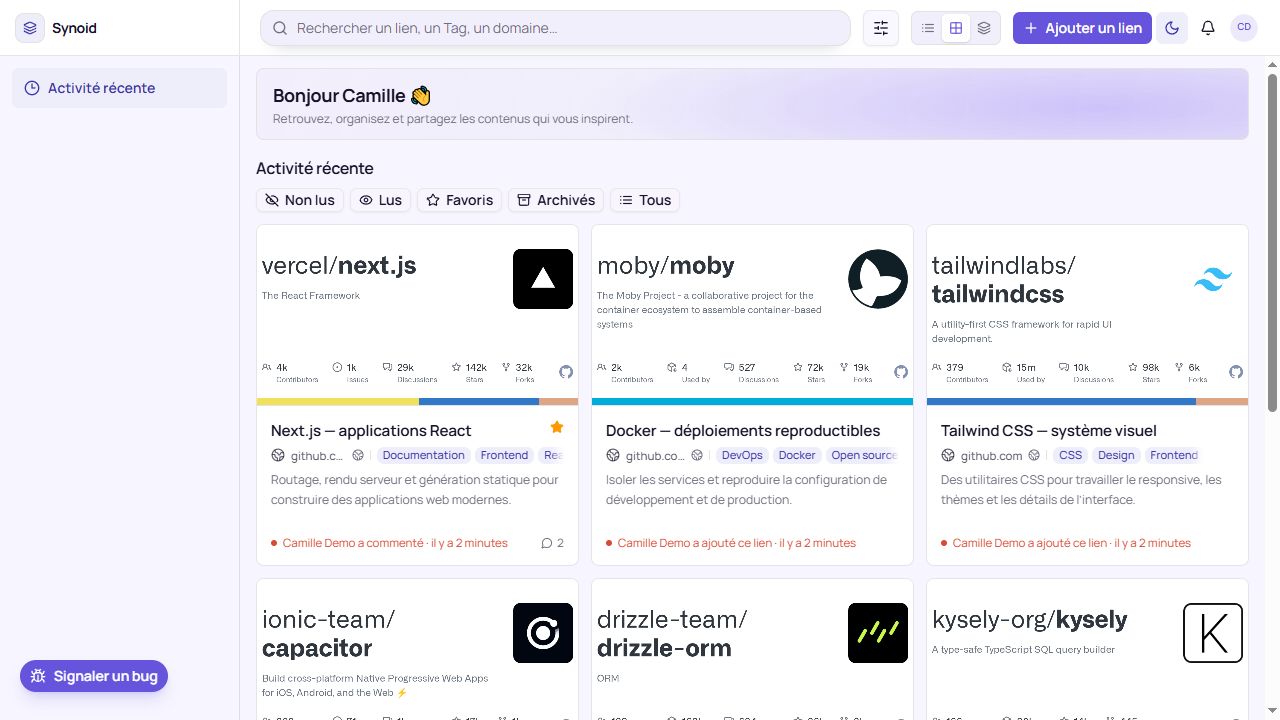Click the tailwindcss 98k Stars stat
The width and height of the screenshot is (1280, 720).
(1143, 372)
